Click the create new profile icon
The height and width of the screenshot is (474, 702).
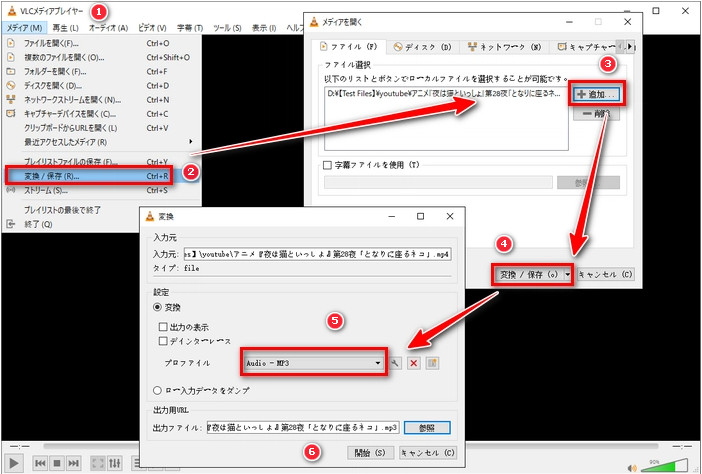(432, 363)
